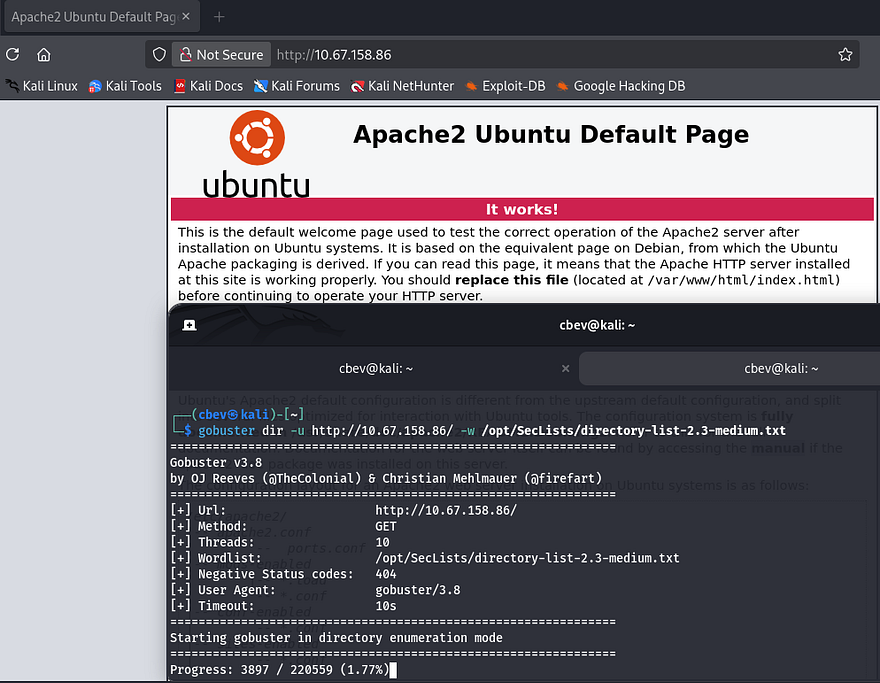Add a new terminal tab
The image size is (880, 683).
point(189,325)
